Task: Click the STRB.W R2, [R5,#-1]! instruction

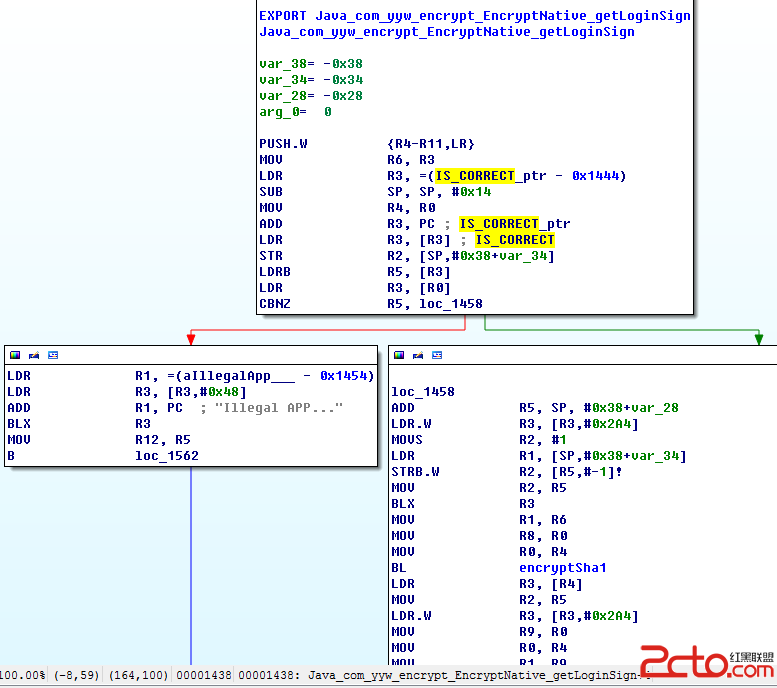Action: [x=506, y=472]
